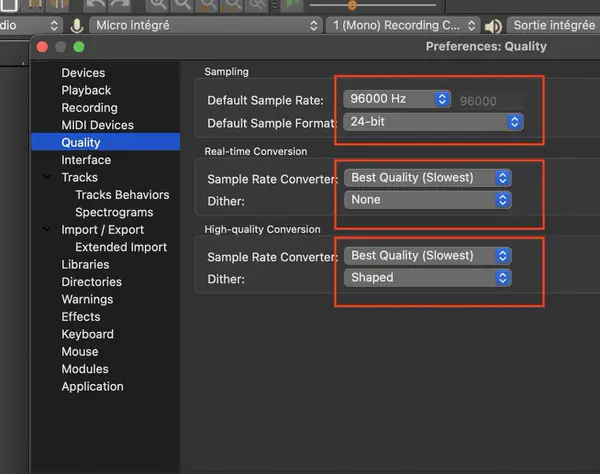Select Playback in the preferences sidebar
The image size is (600, 474).
[86, 90]
